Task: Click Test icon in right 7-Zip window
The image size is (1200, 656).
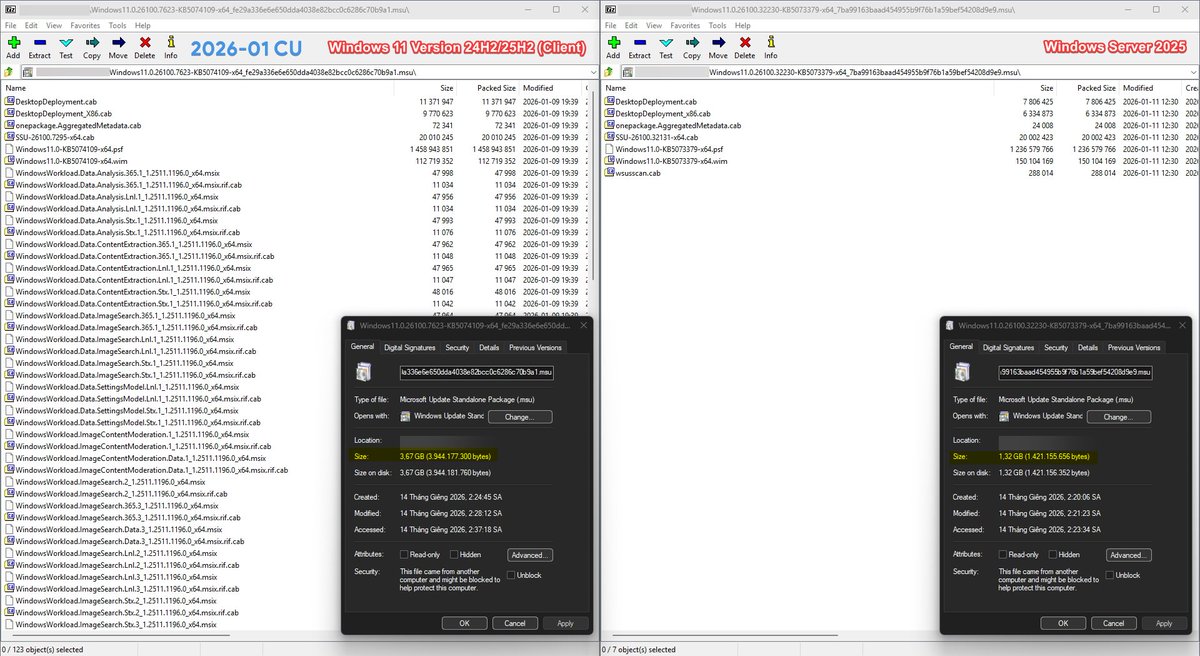Action: click(x=666, y=43)
